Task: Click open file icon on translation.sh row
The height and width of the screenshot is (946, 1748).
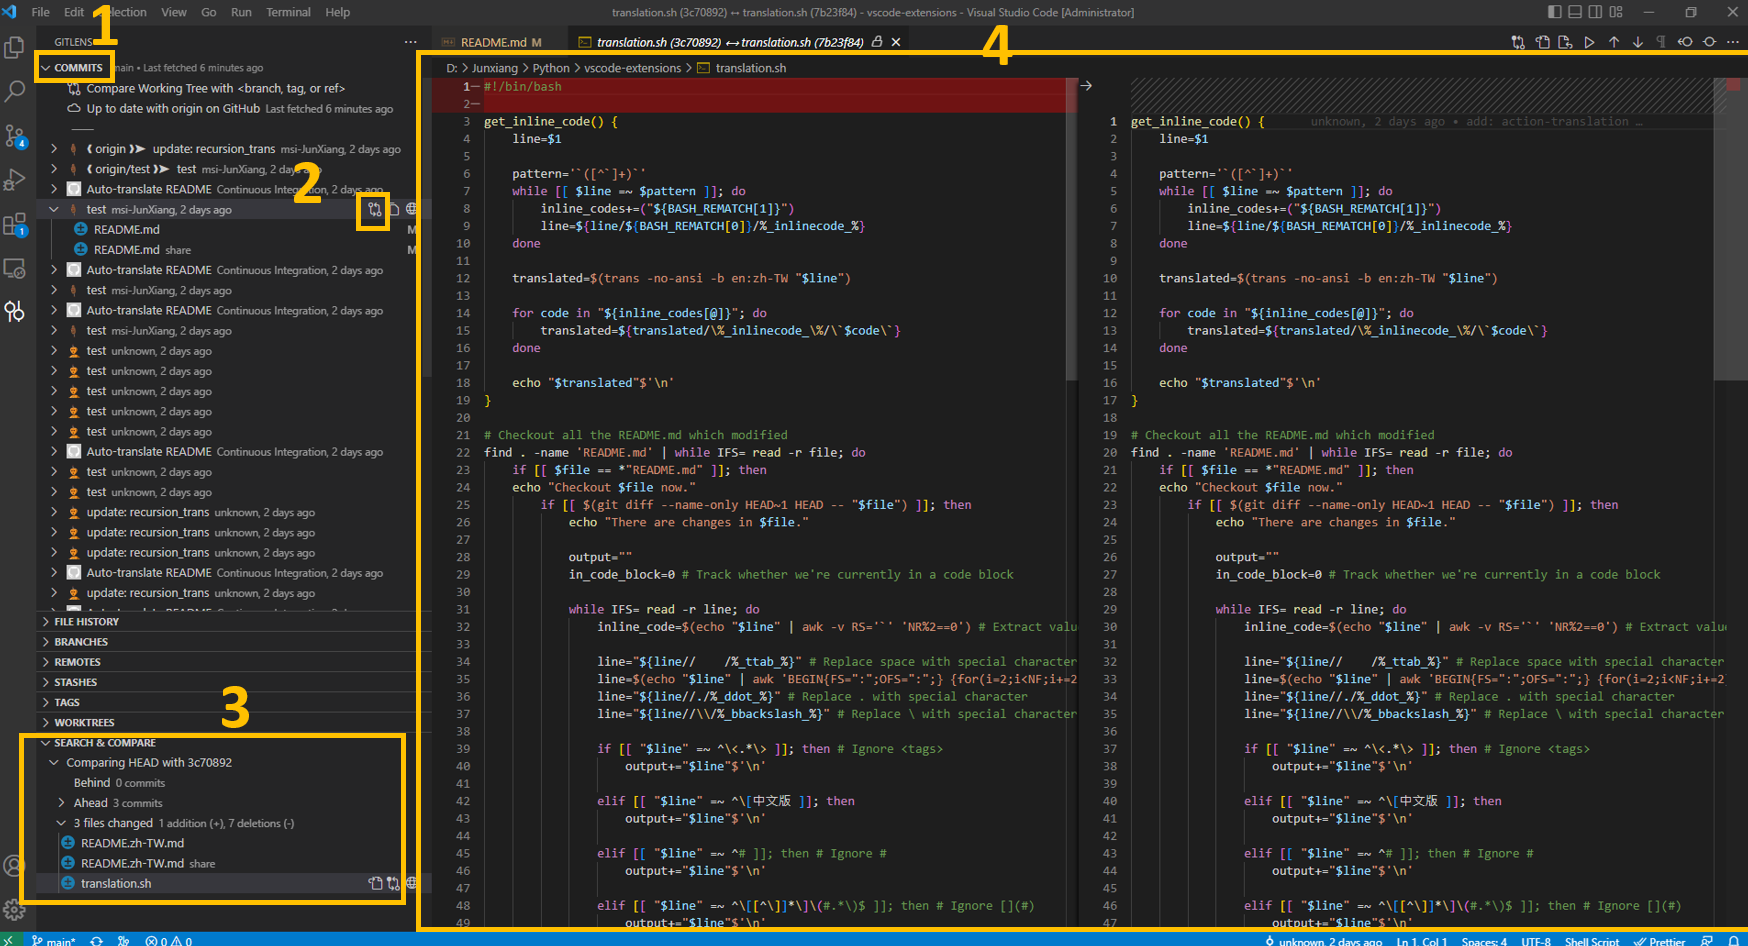Action: pos(375,884)
